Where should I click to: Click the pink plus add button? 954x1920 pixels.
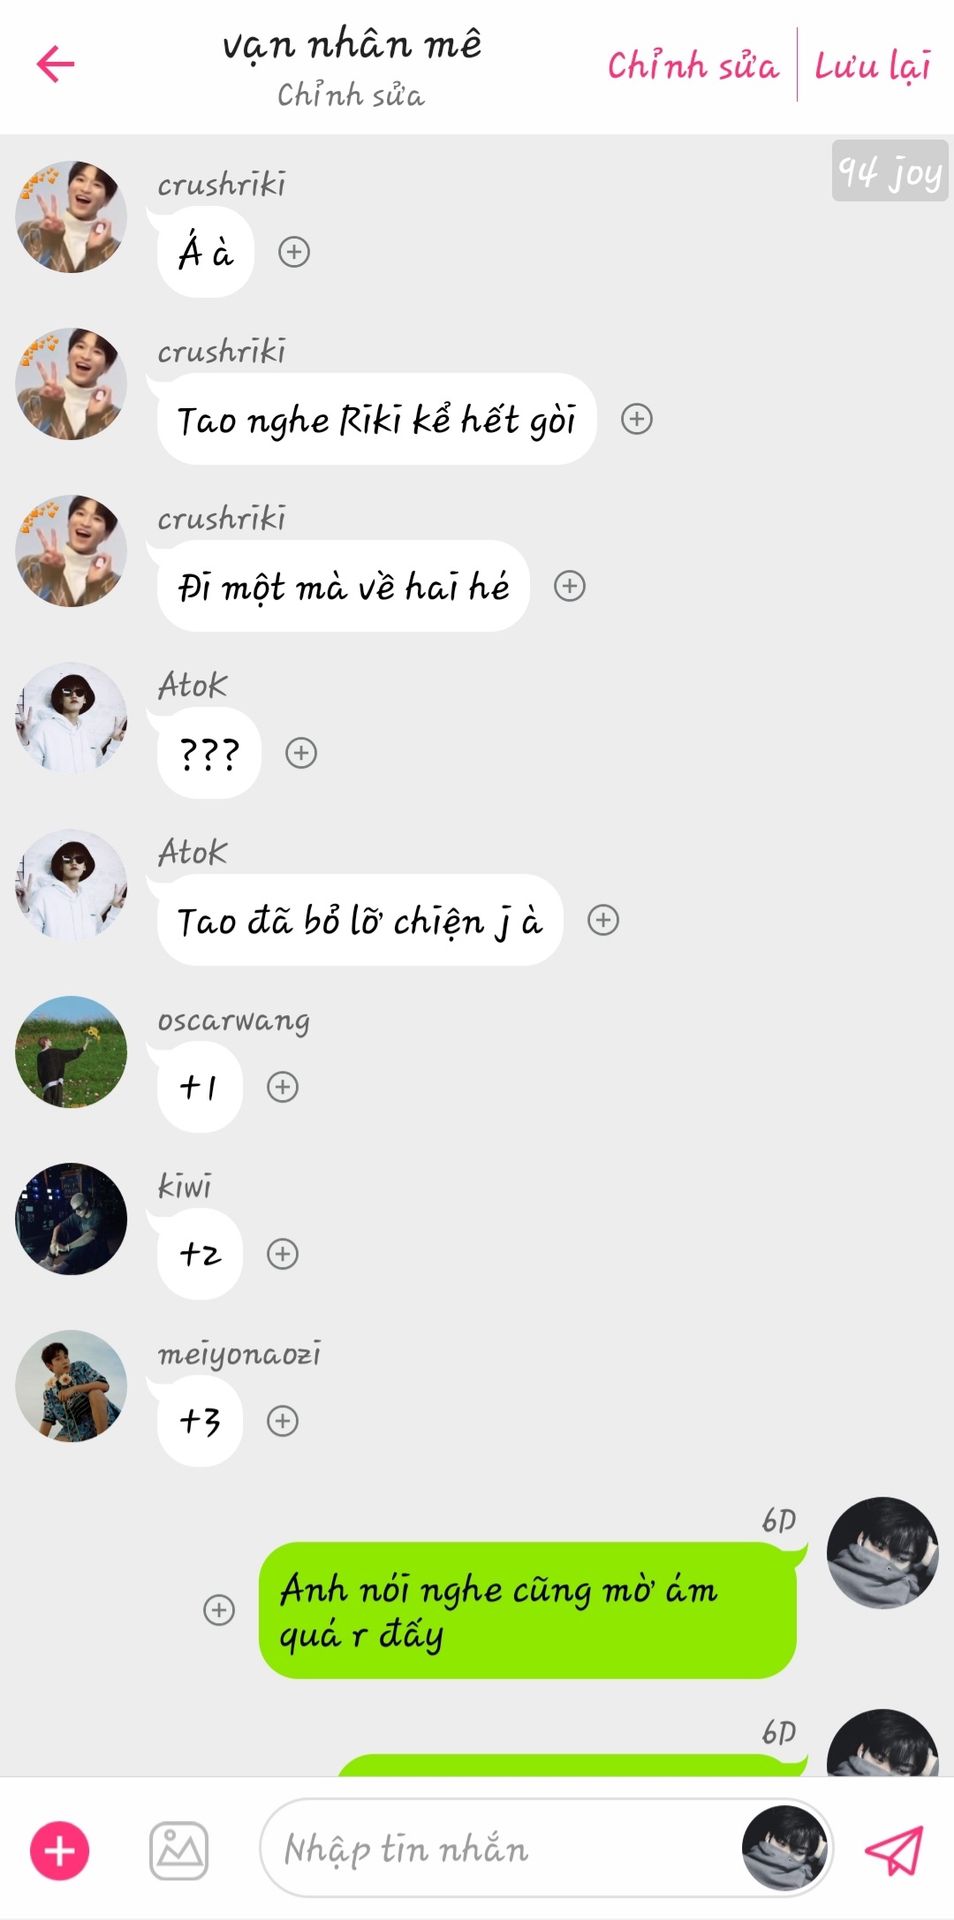60,1851
